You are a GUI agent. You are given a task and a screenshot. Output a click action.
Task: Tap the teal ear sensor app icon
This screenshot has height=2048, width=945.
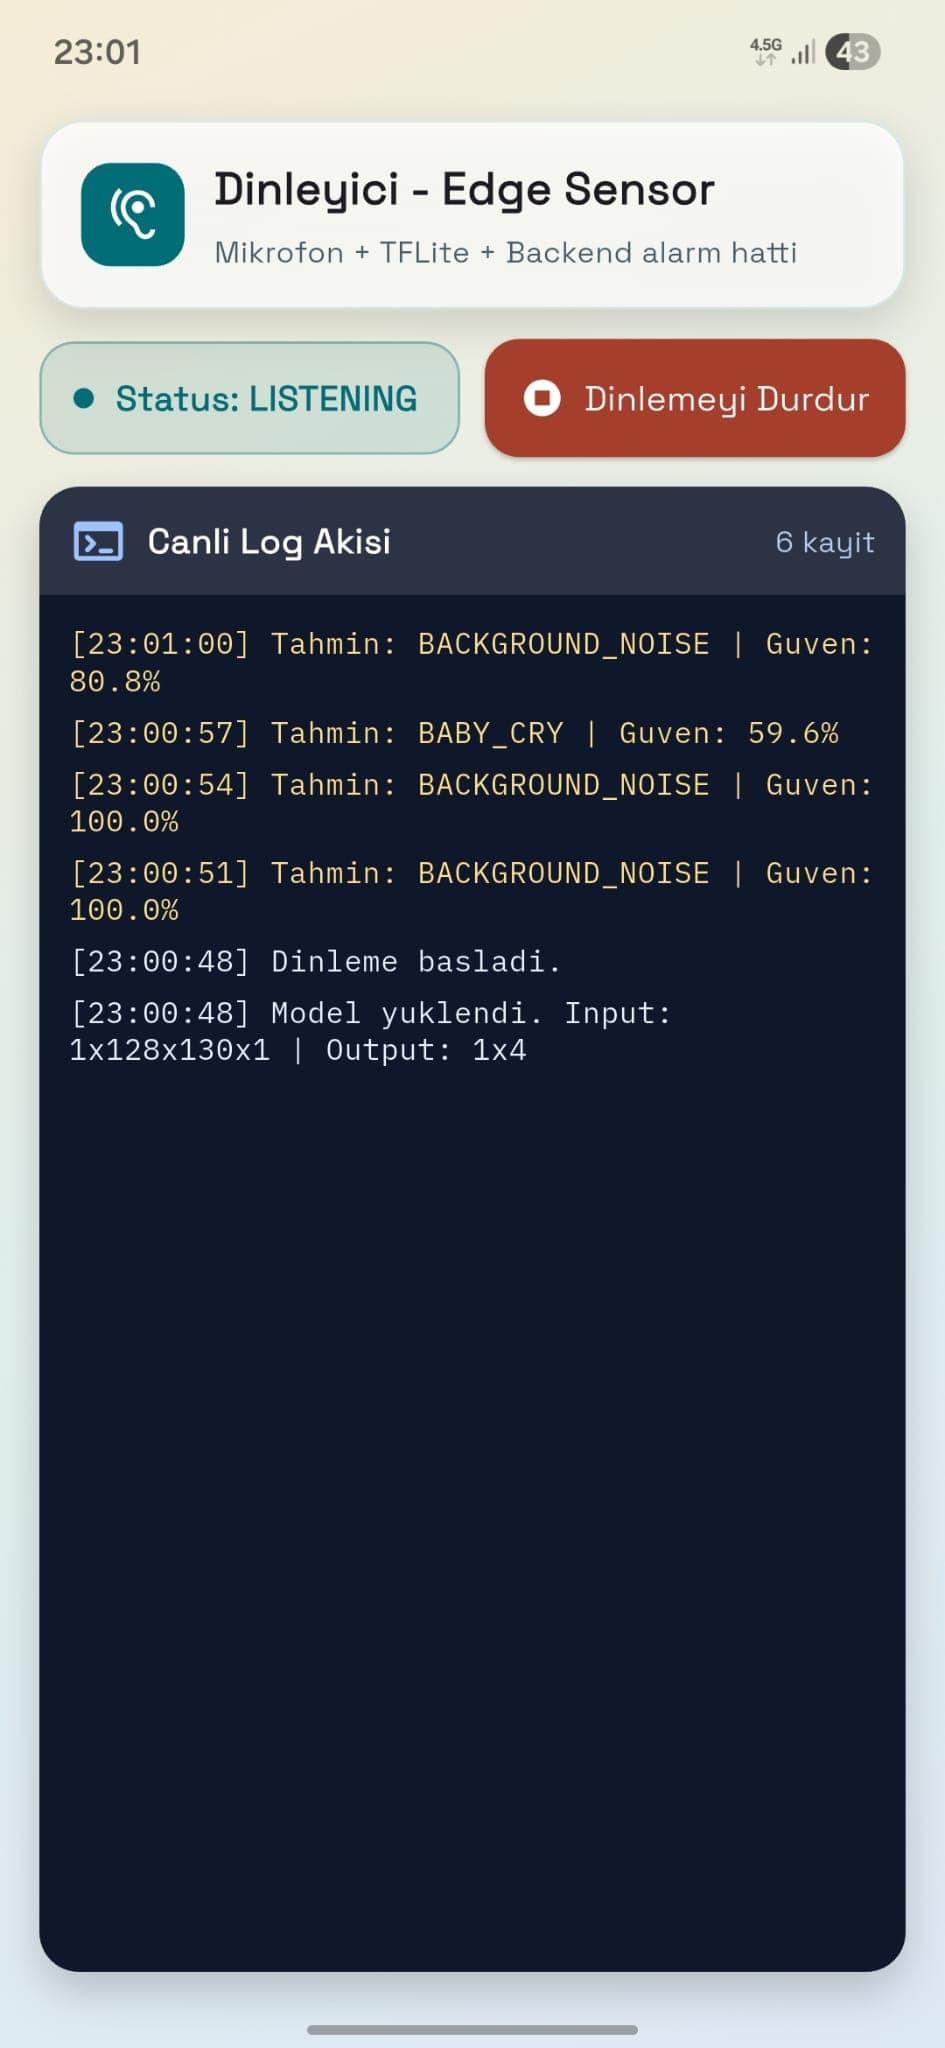tap(133, 214)
